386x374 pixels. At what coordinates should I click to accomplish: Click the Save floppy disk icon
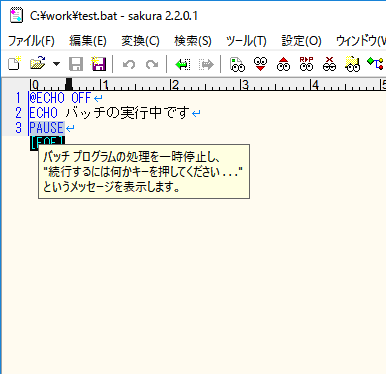[76, 64]
